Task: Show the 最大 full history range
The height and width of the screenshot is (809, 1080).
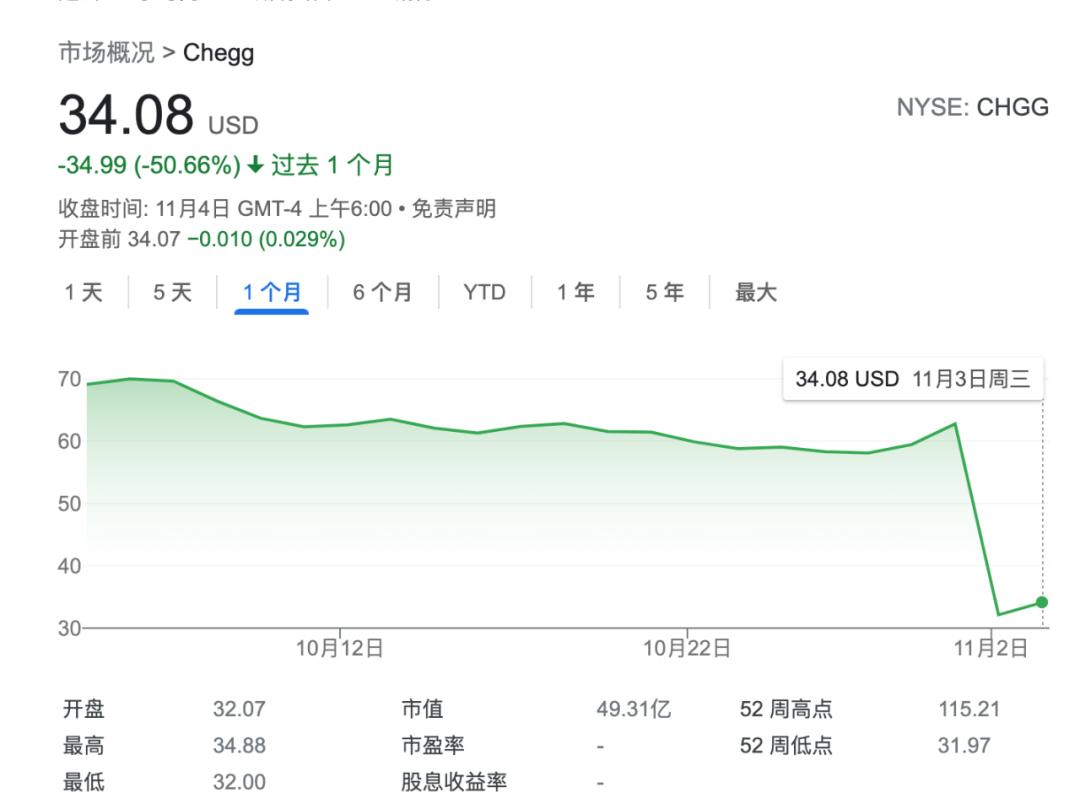Action: pos(756,293)
